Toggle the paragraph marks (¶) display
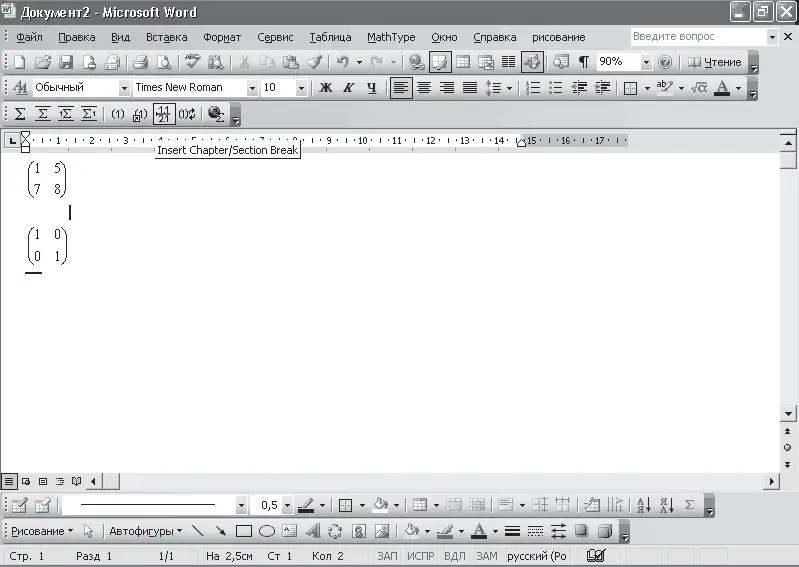Viewport: 799px width, 567px height. 584,62
